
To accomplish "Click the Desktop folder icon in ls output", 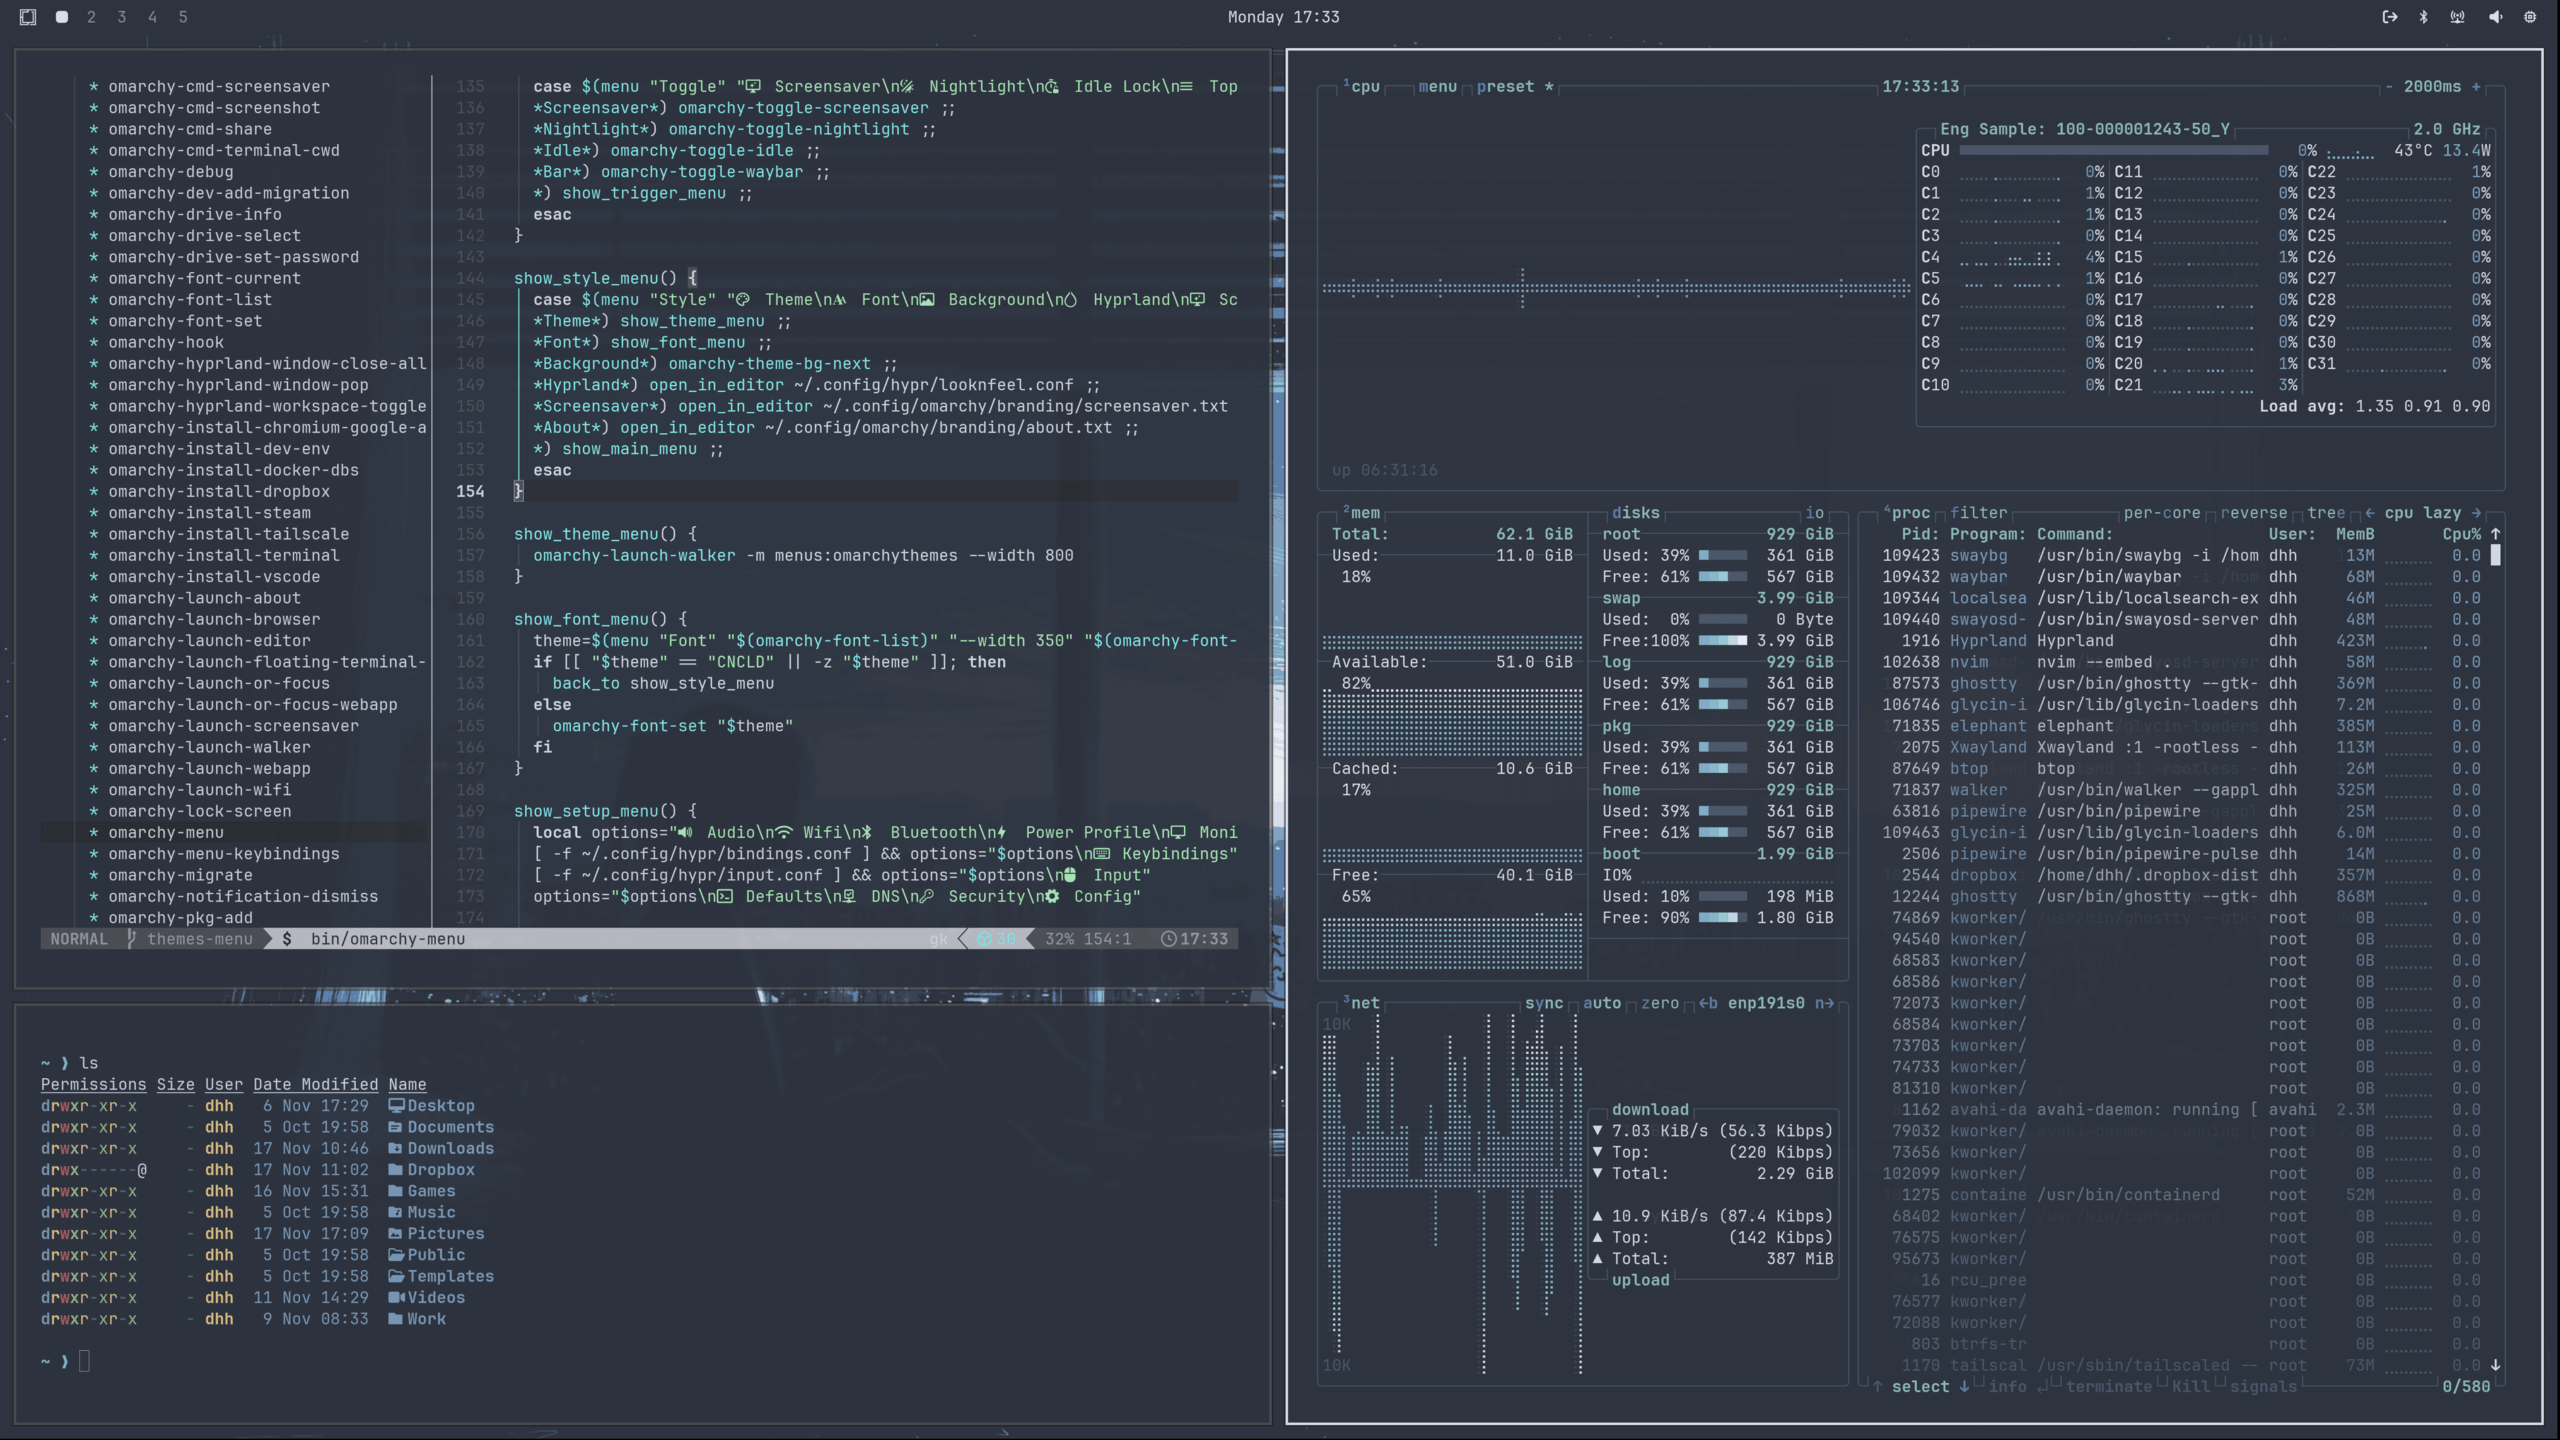I will pyautogui.click(x=396, y=1106).
